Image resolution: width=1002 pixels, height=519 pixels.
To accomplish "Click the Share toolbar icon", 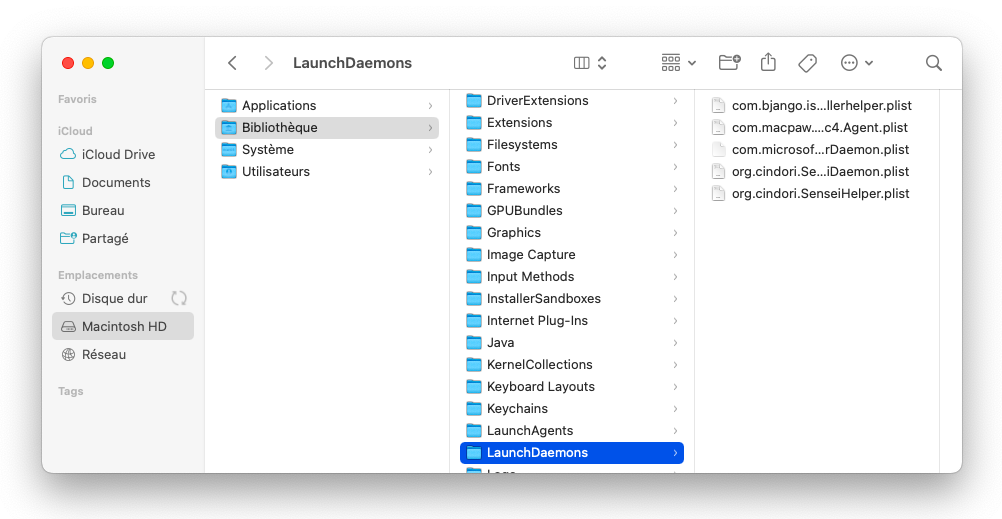I will pyautogui.click(x=768, y=63).
